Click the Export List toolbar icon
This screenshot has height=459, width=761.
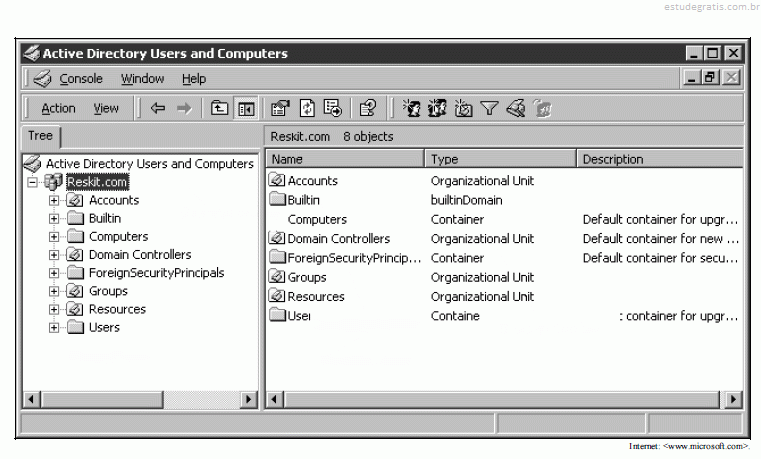pos(333,109)
